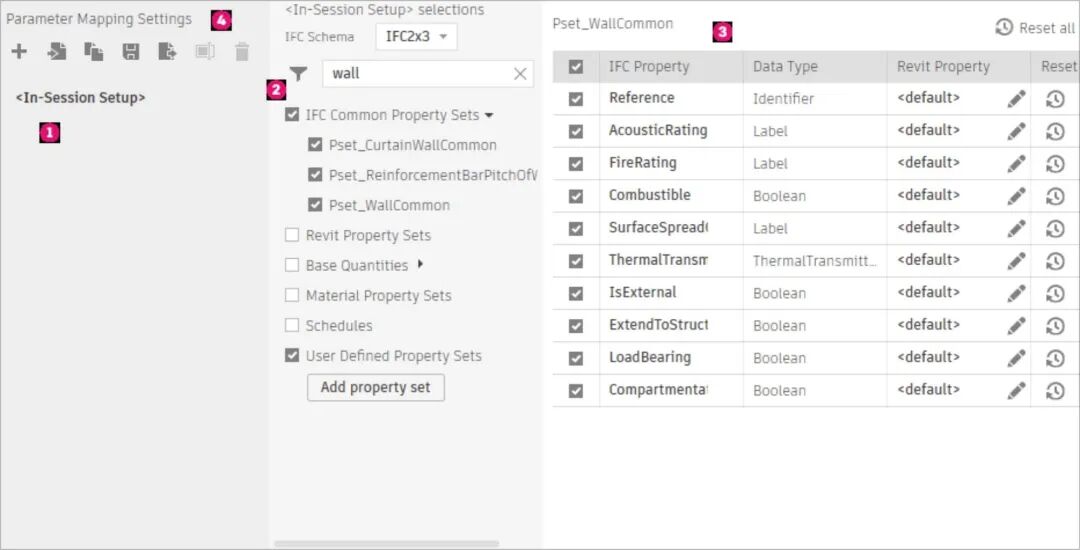Enable the Revit Property Sets checkbox

point(292,236)
